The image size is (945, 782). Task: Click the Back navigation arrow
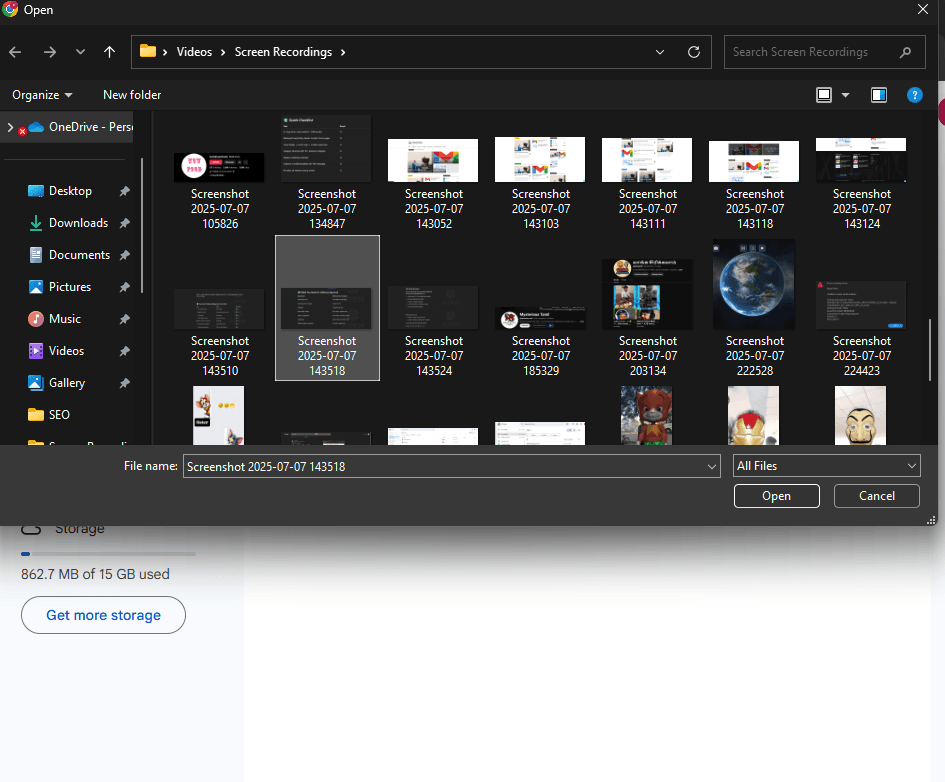(x=15, y=52)
